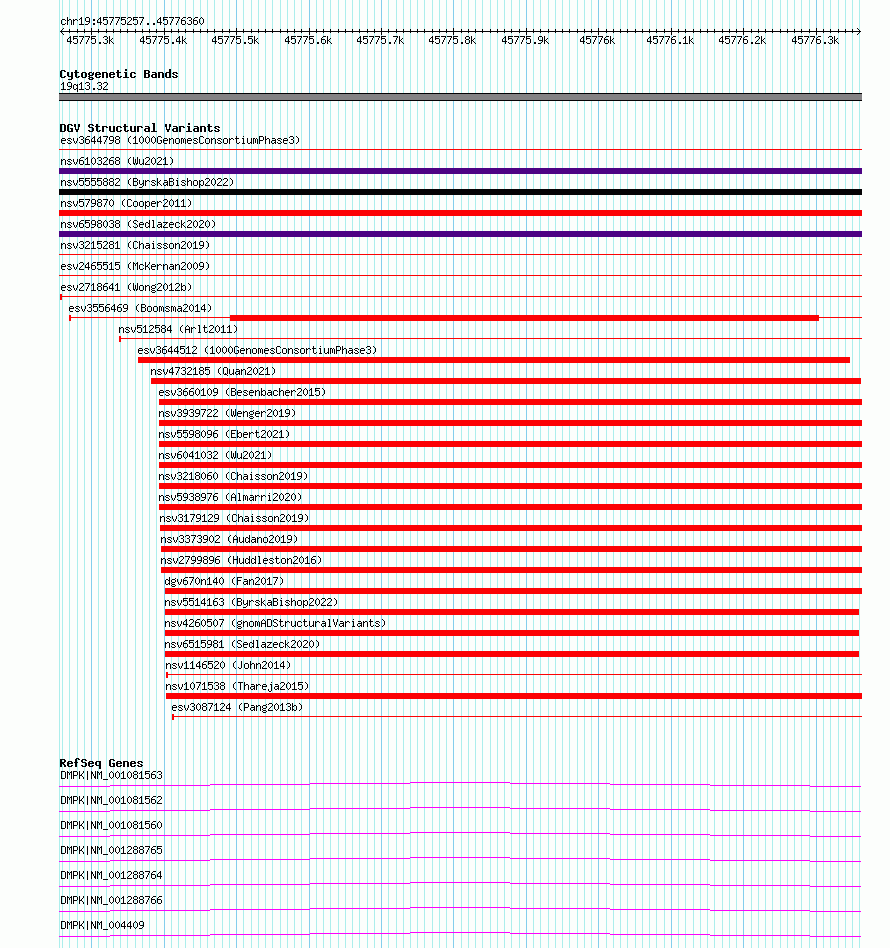Open variant nsv6598038 (Sedlazeck2020)
Image resolution: width=890 pixels, height=948 pixels.
point(138,224)
